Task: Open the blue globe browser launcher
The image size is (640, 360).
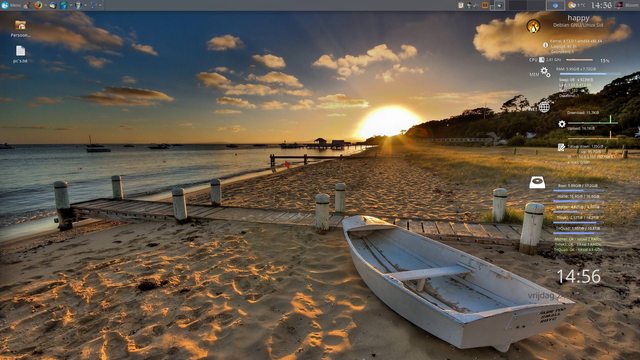Action: (63, 5)
